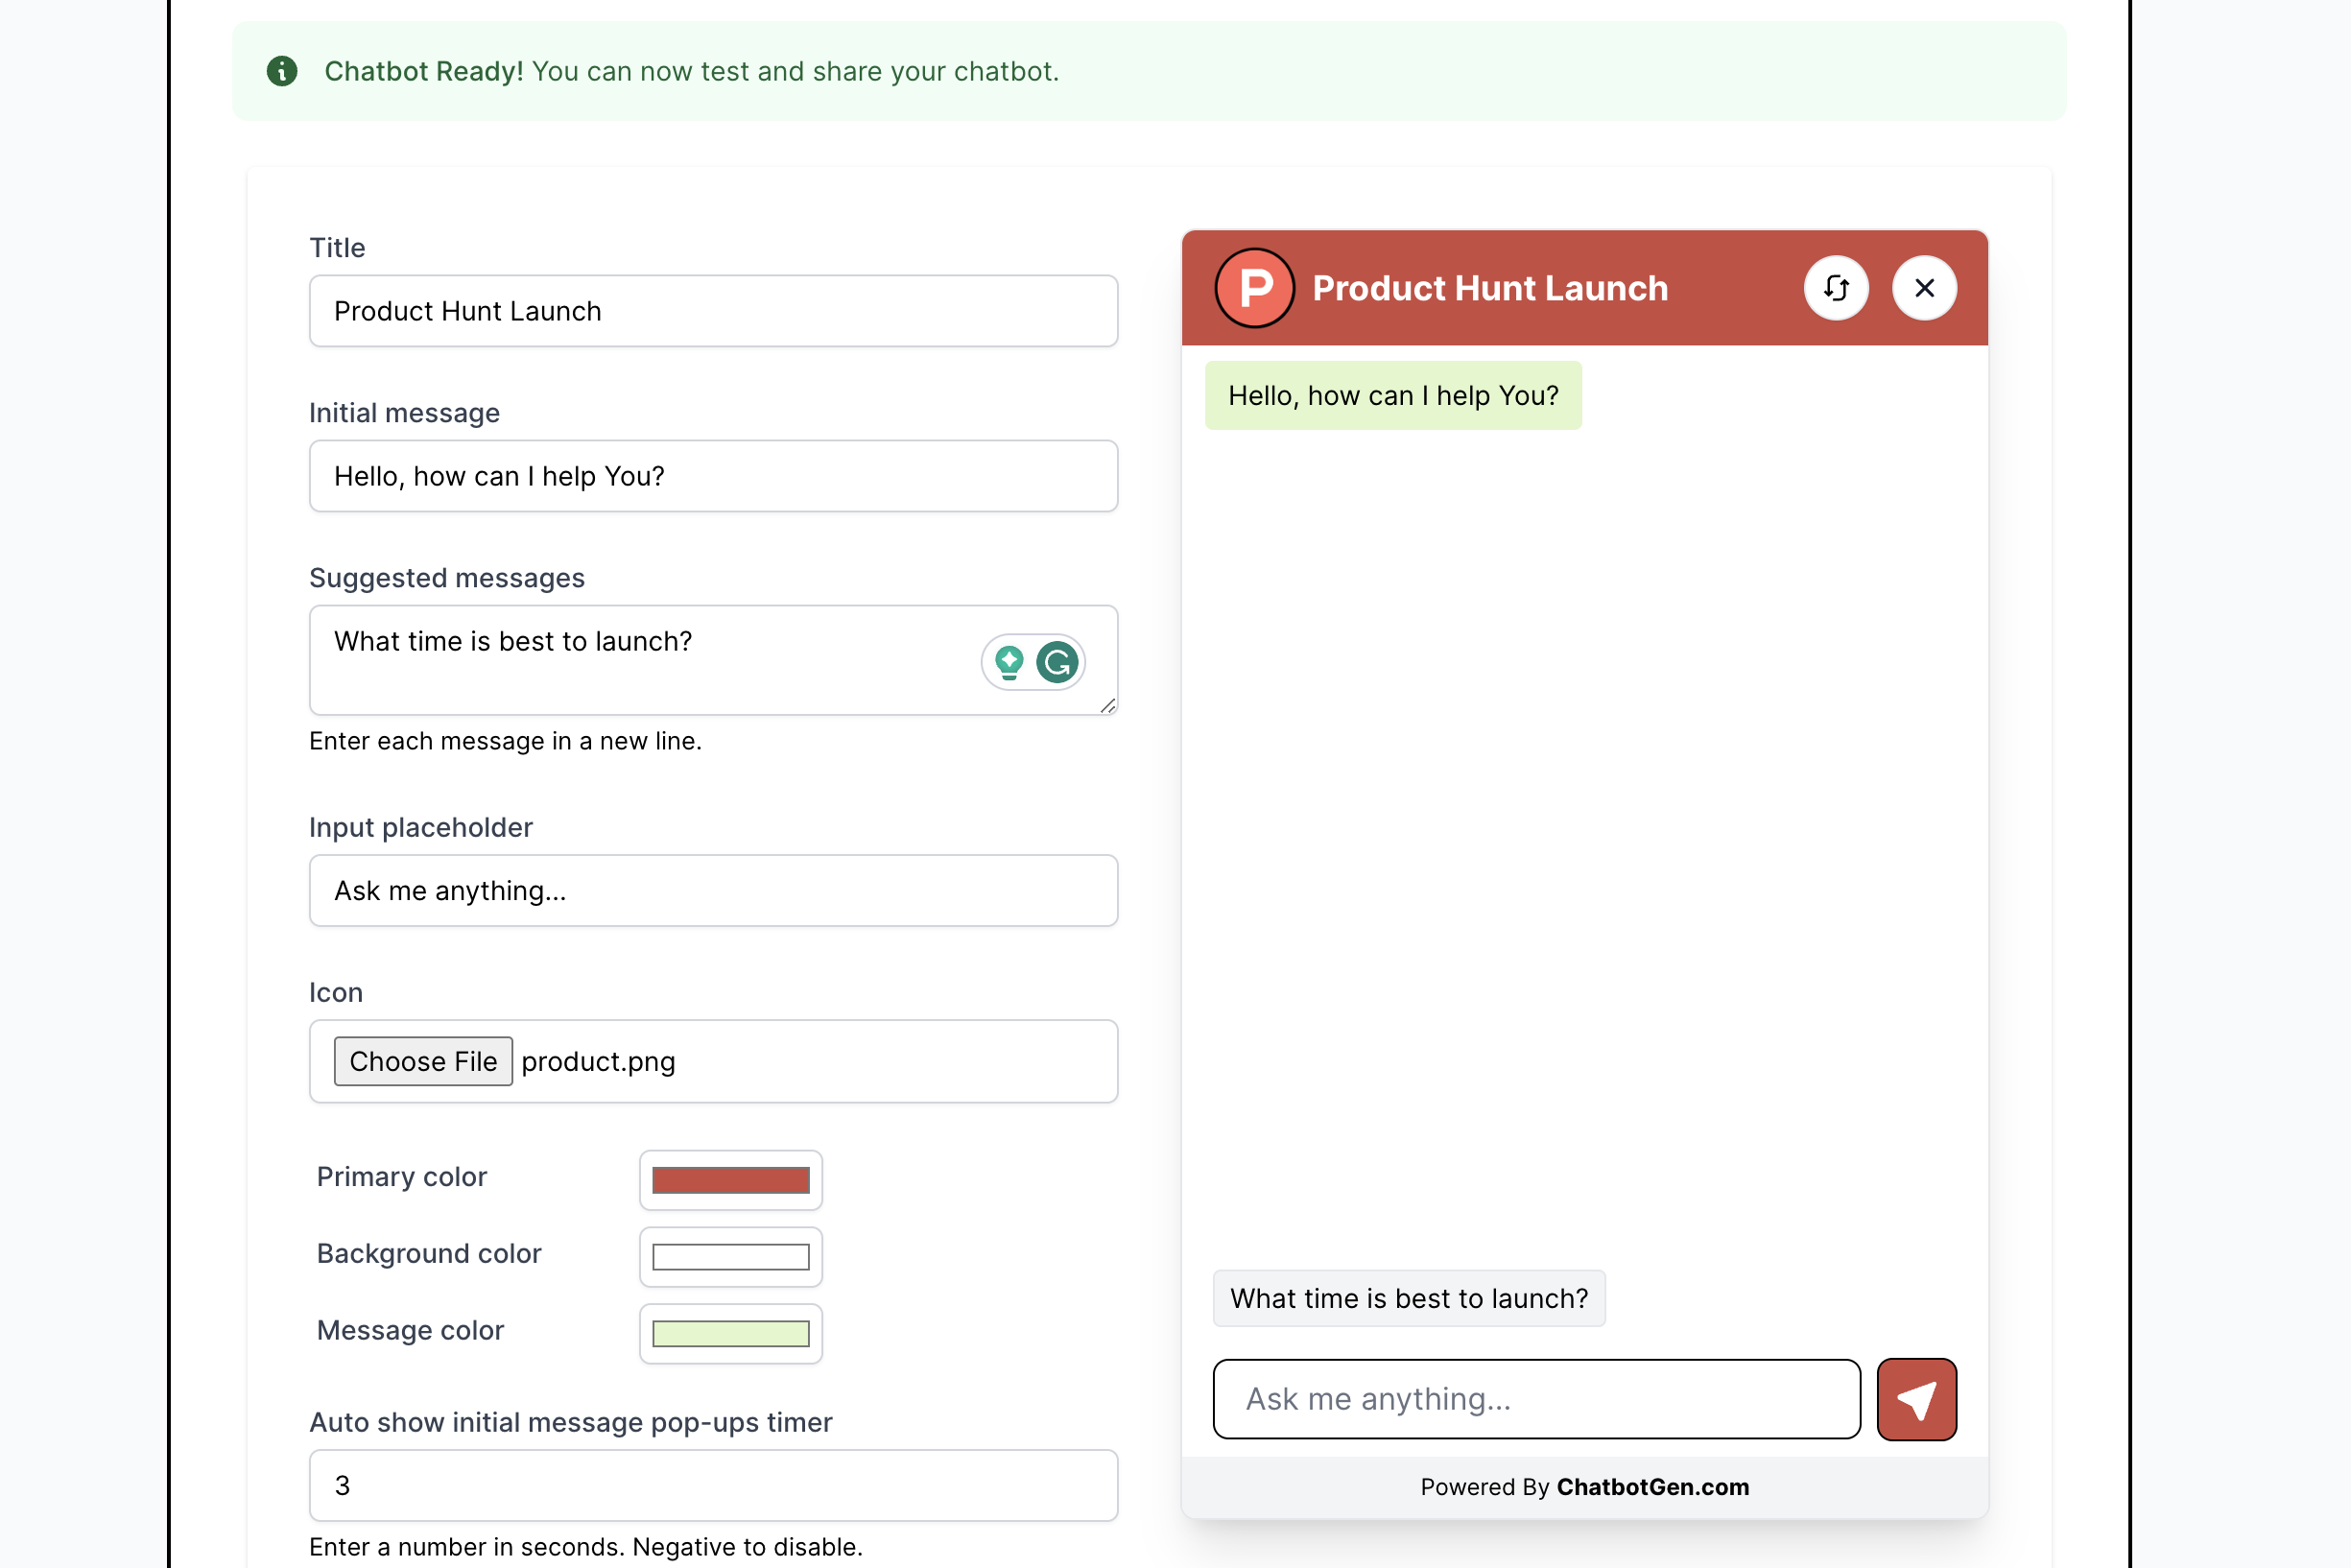Image resolution: width=2351 pixels, height=1568 pixels.
Task: Click the Product Hunt logo avatar
Action: [x=1255, y=288]
